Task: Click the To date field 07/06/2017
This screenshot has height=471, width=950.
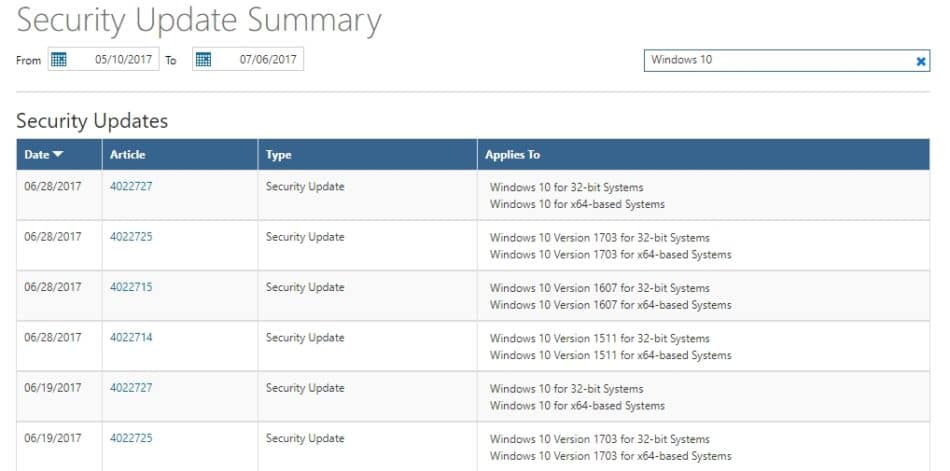Action: pyautogui.click(x=248, y=59)
